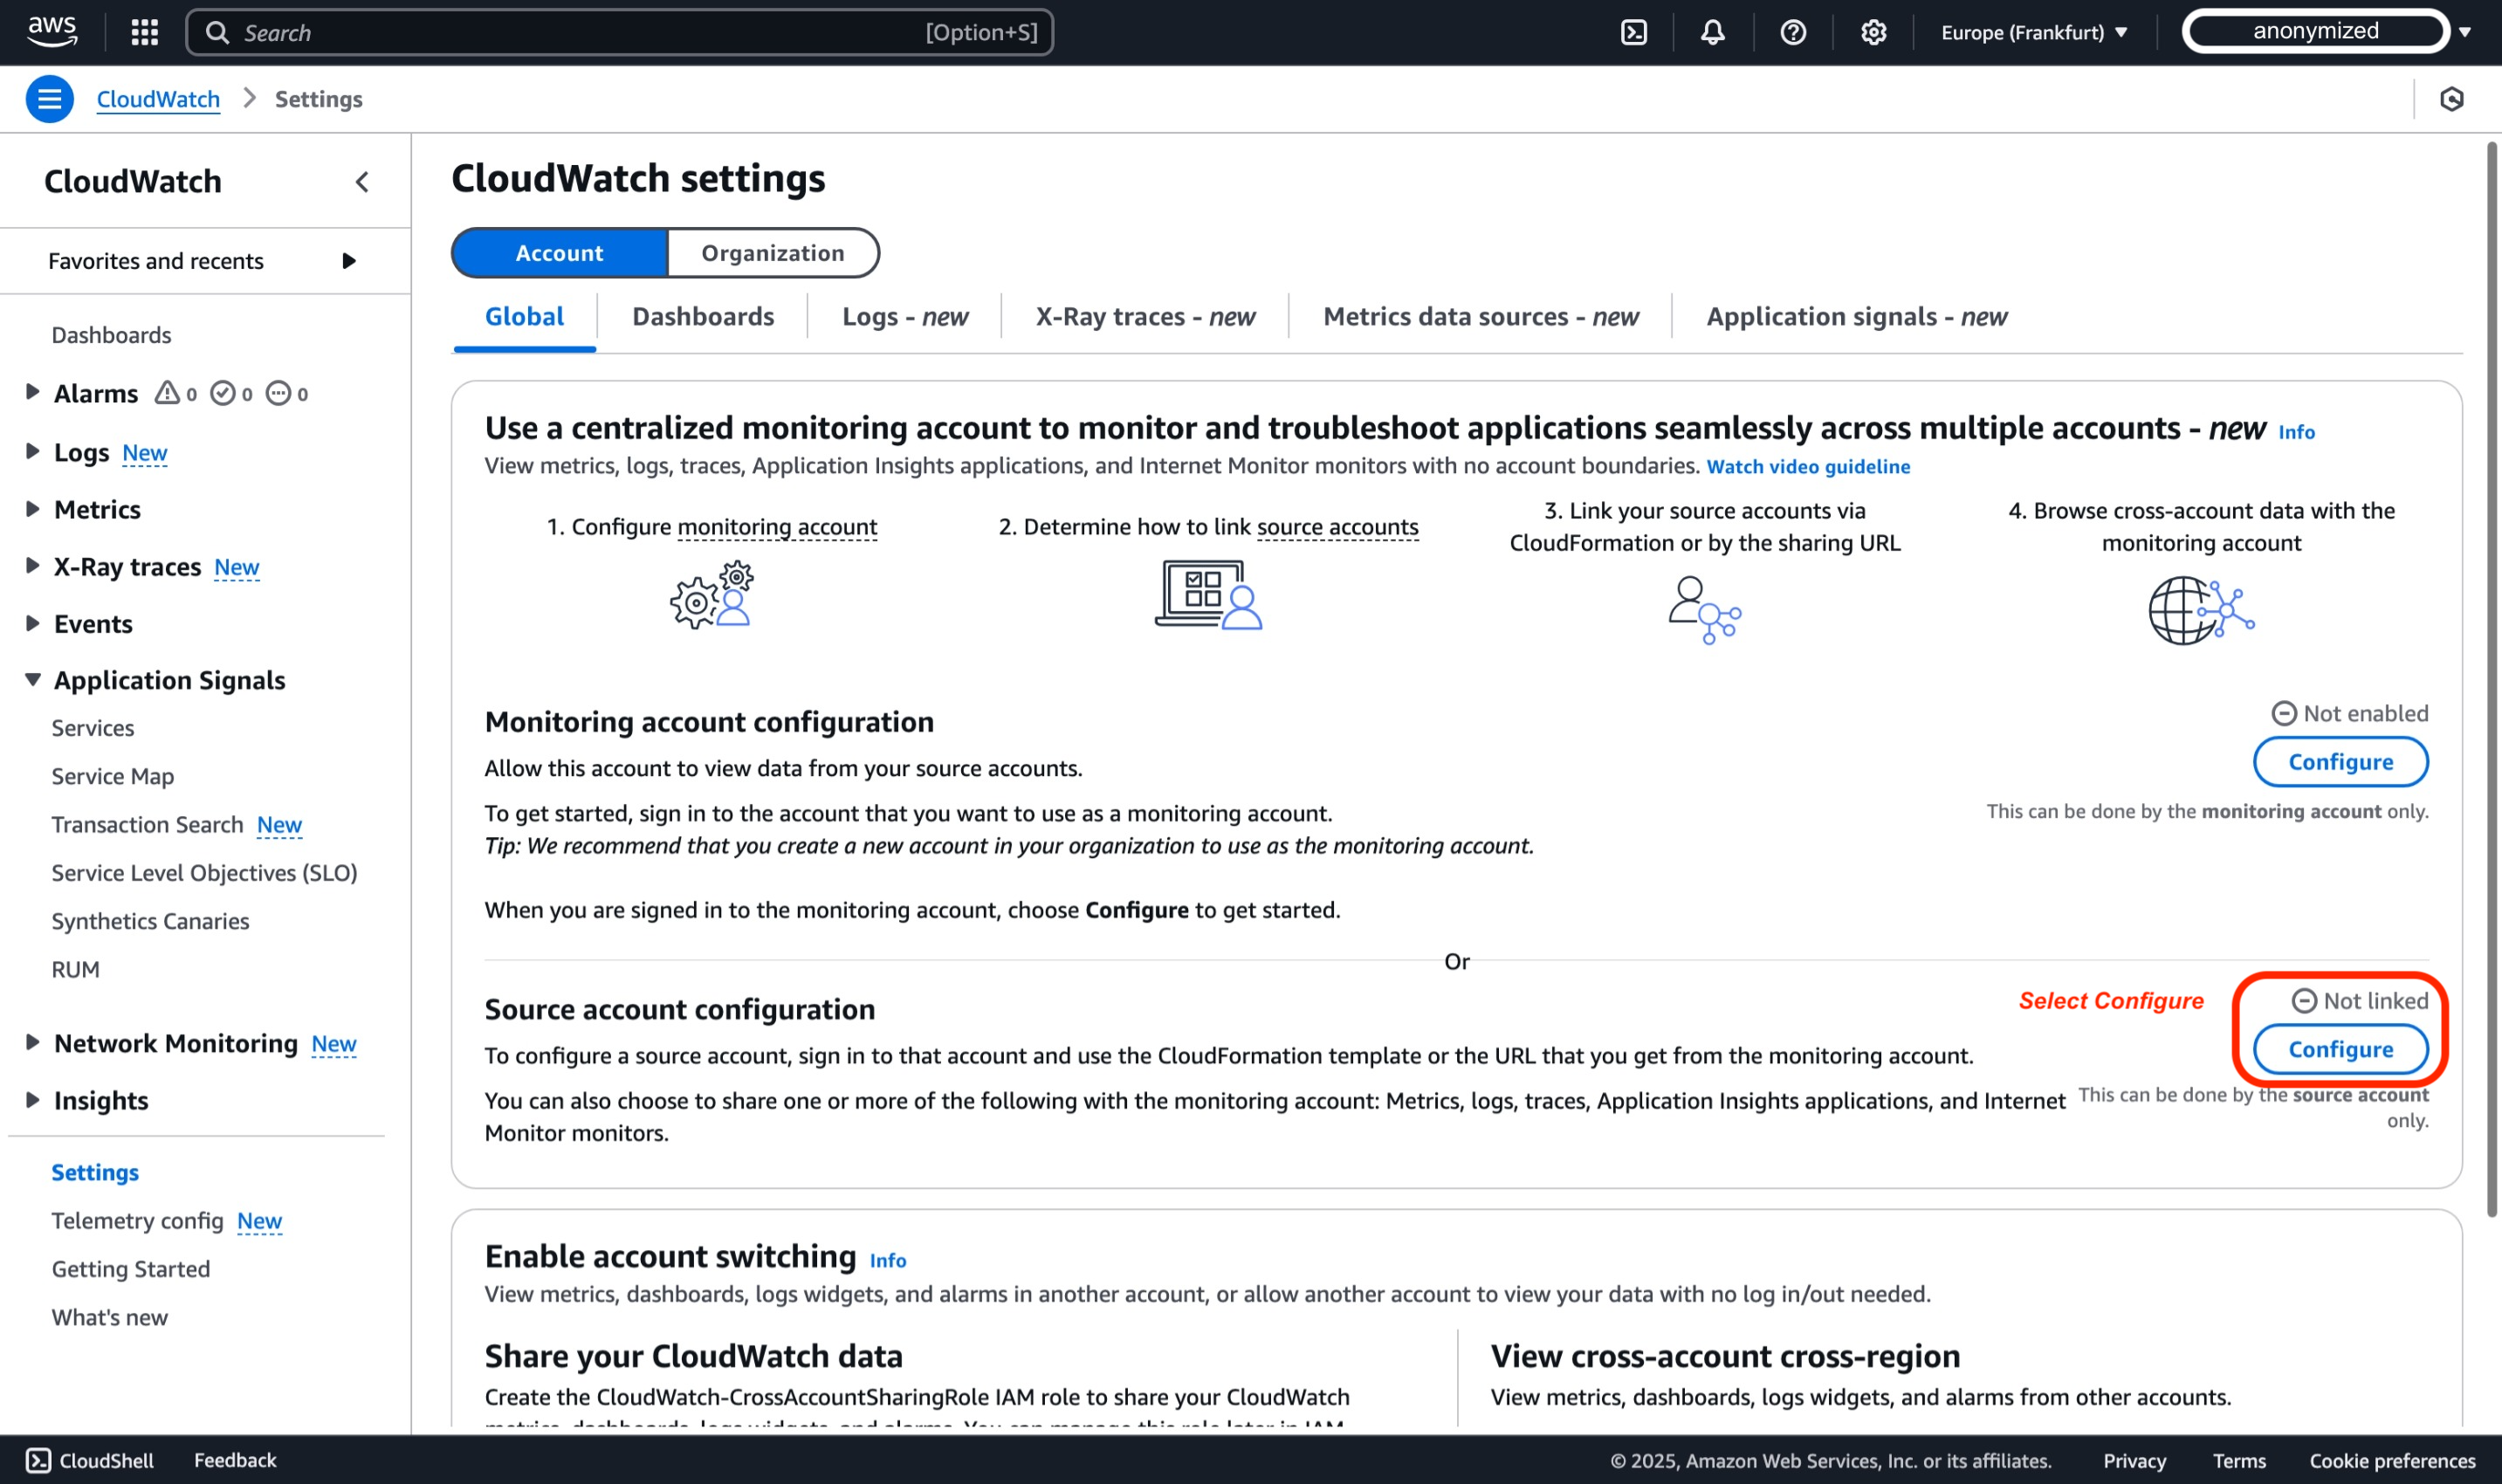Click the search magnifier icon
The width and height of the screenshot is (2502, 1484).
tap(217, 33)
